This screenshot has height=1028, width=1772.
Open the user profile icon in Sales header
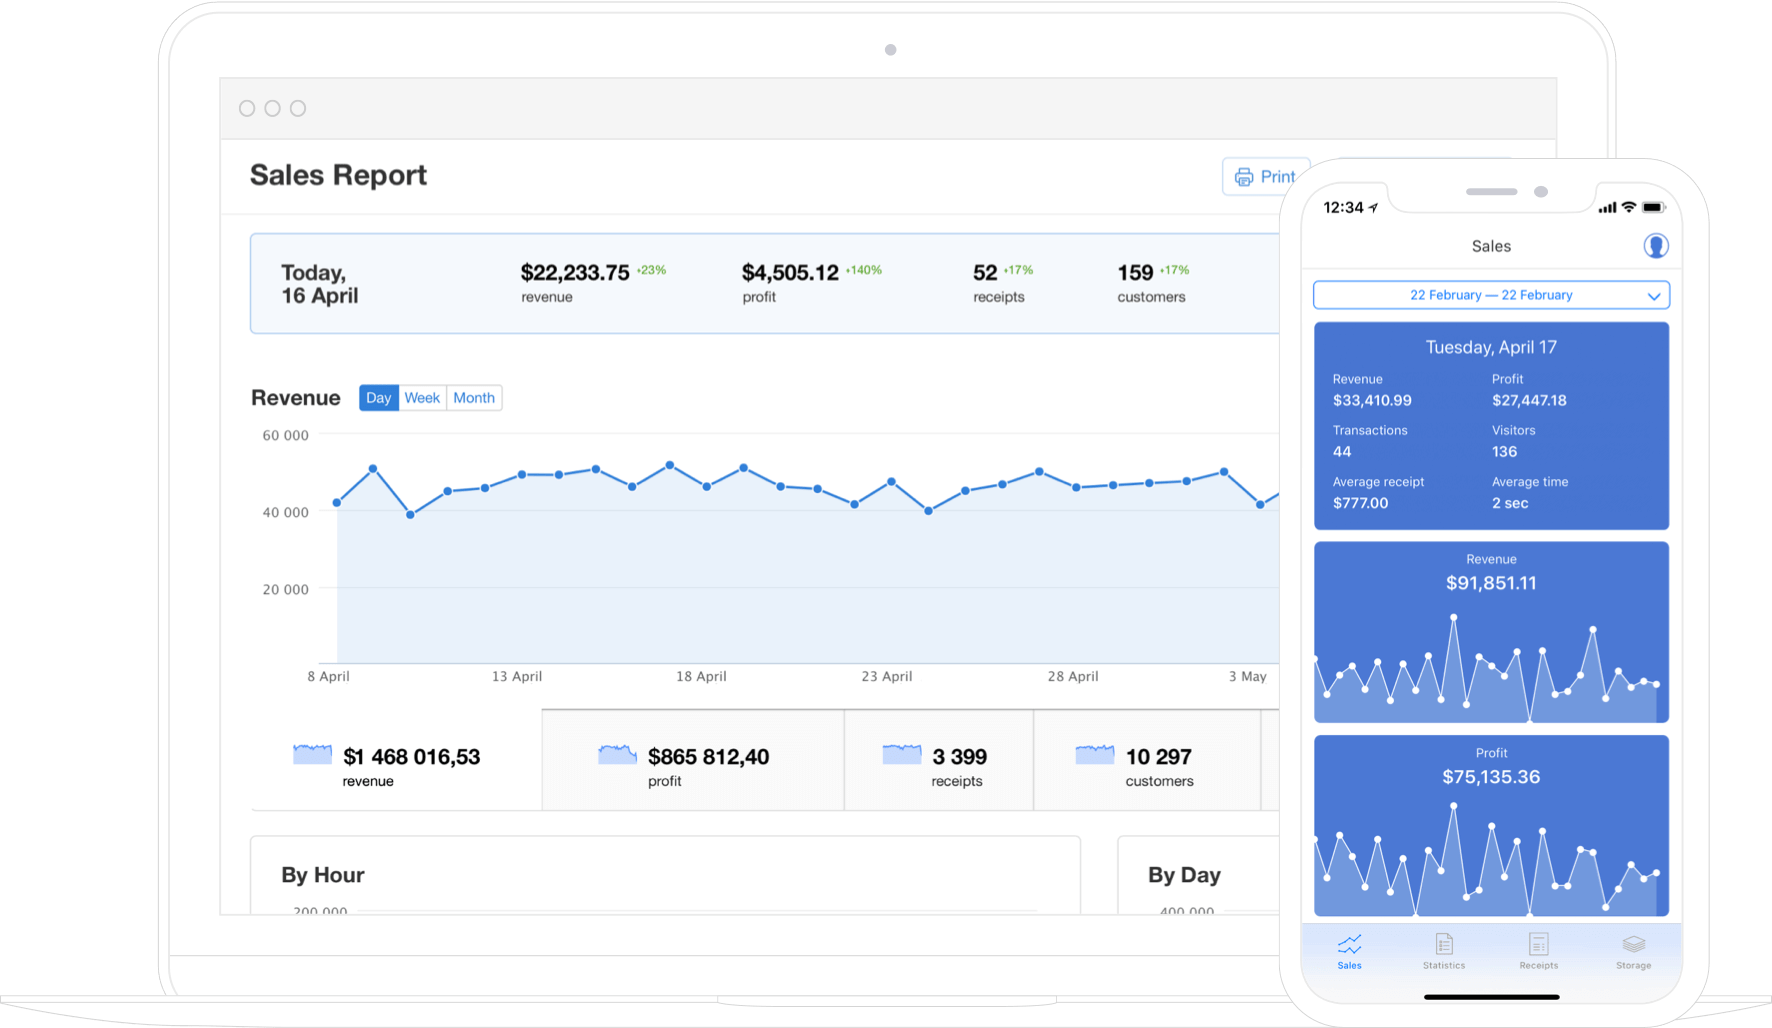point(1655,246)
